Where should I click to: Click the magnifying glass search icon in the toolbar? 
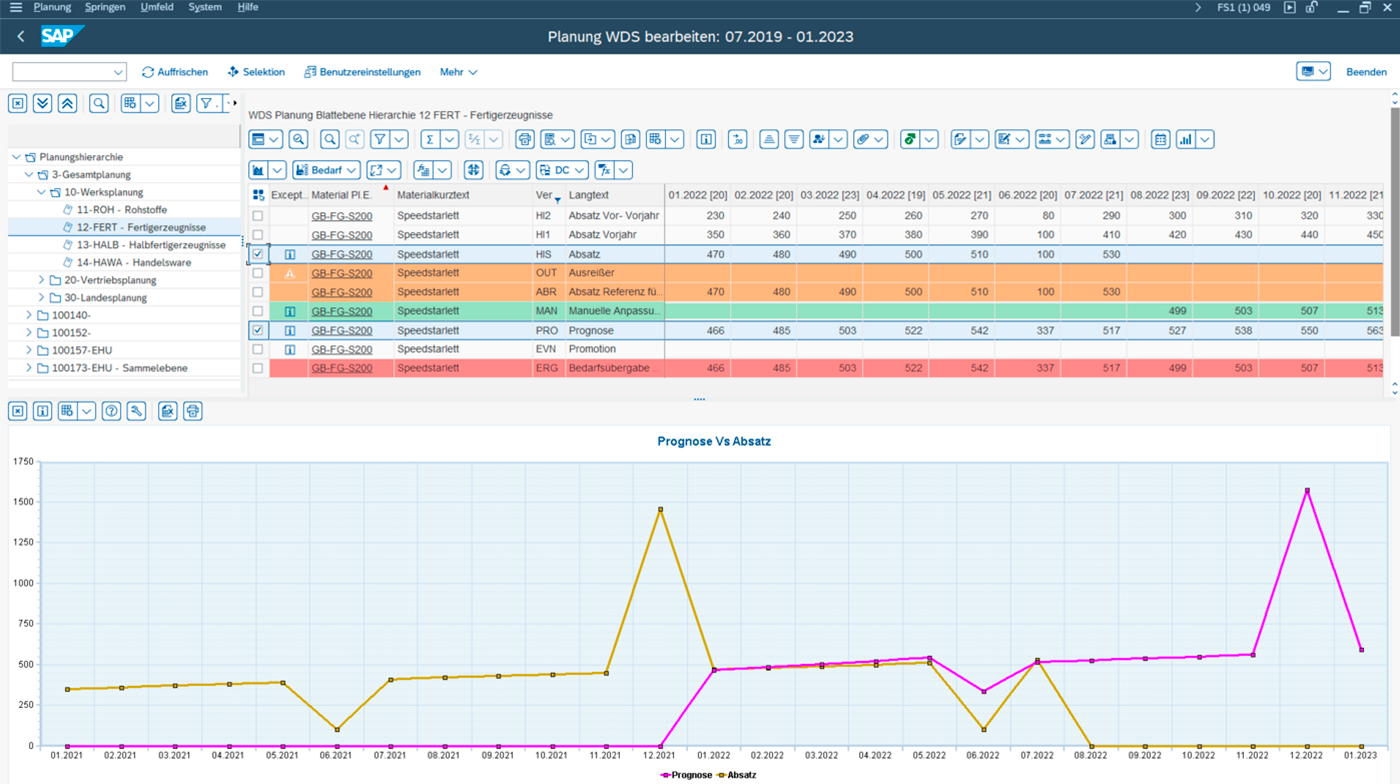pos(330,139)
